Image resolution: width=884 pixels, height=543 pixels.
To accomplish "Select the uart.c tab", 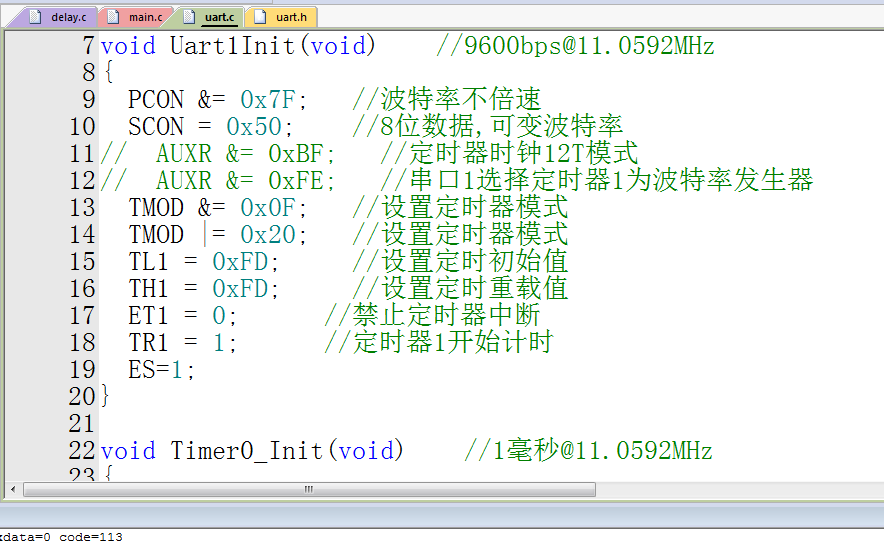I will 210,17.
